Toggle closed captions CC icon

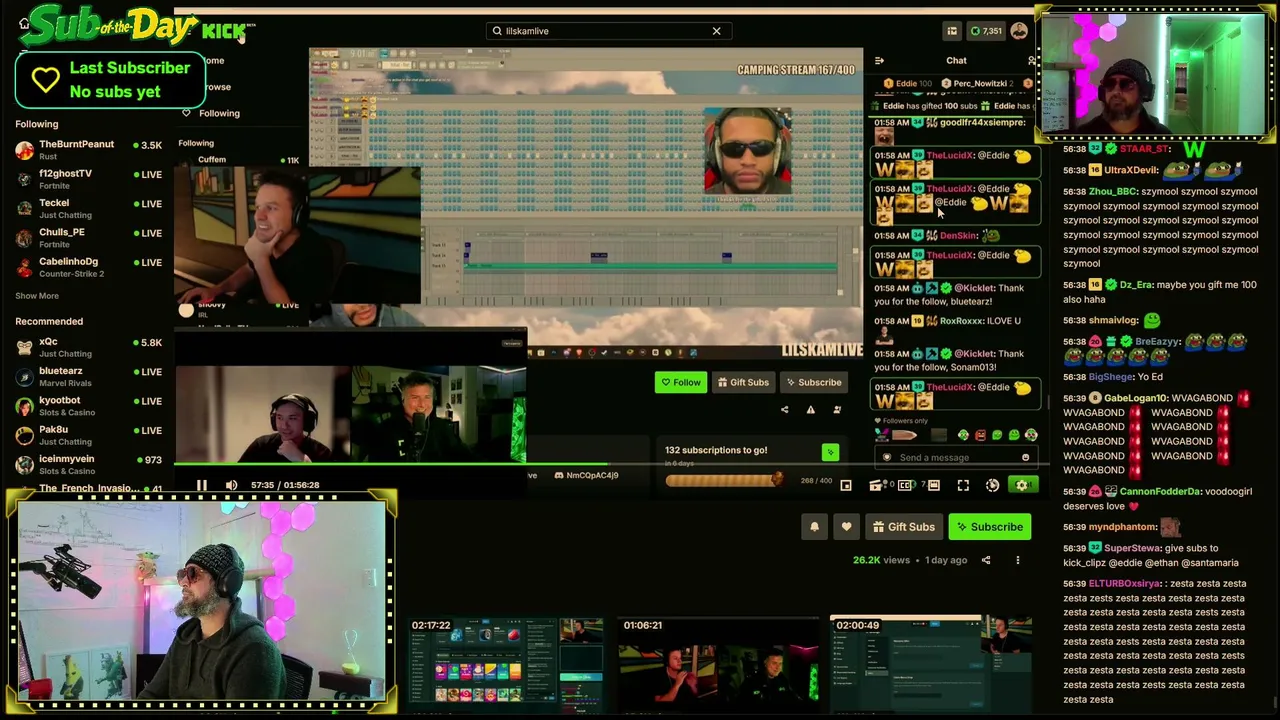click(x=905, y=485)
